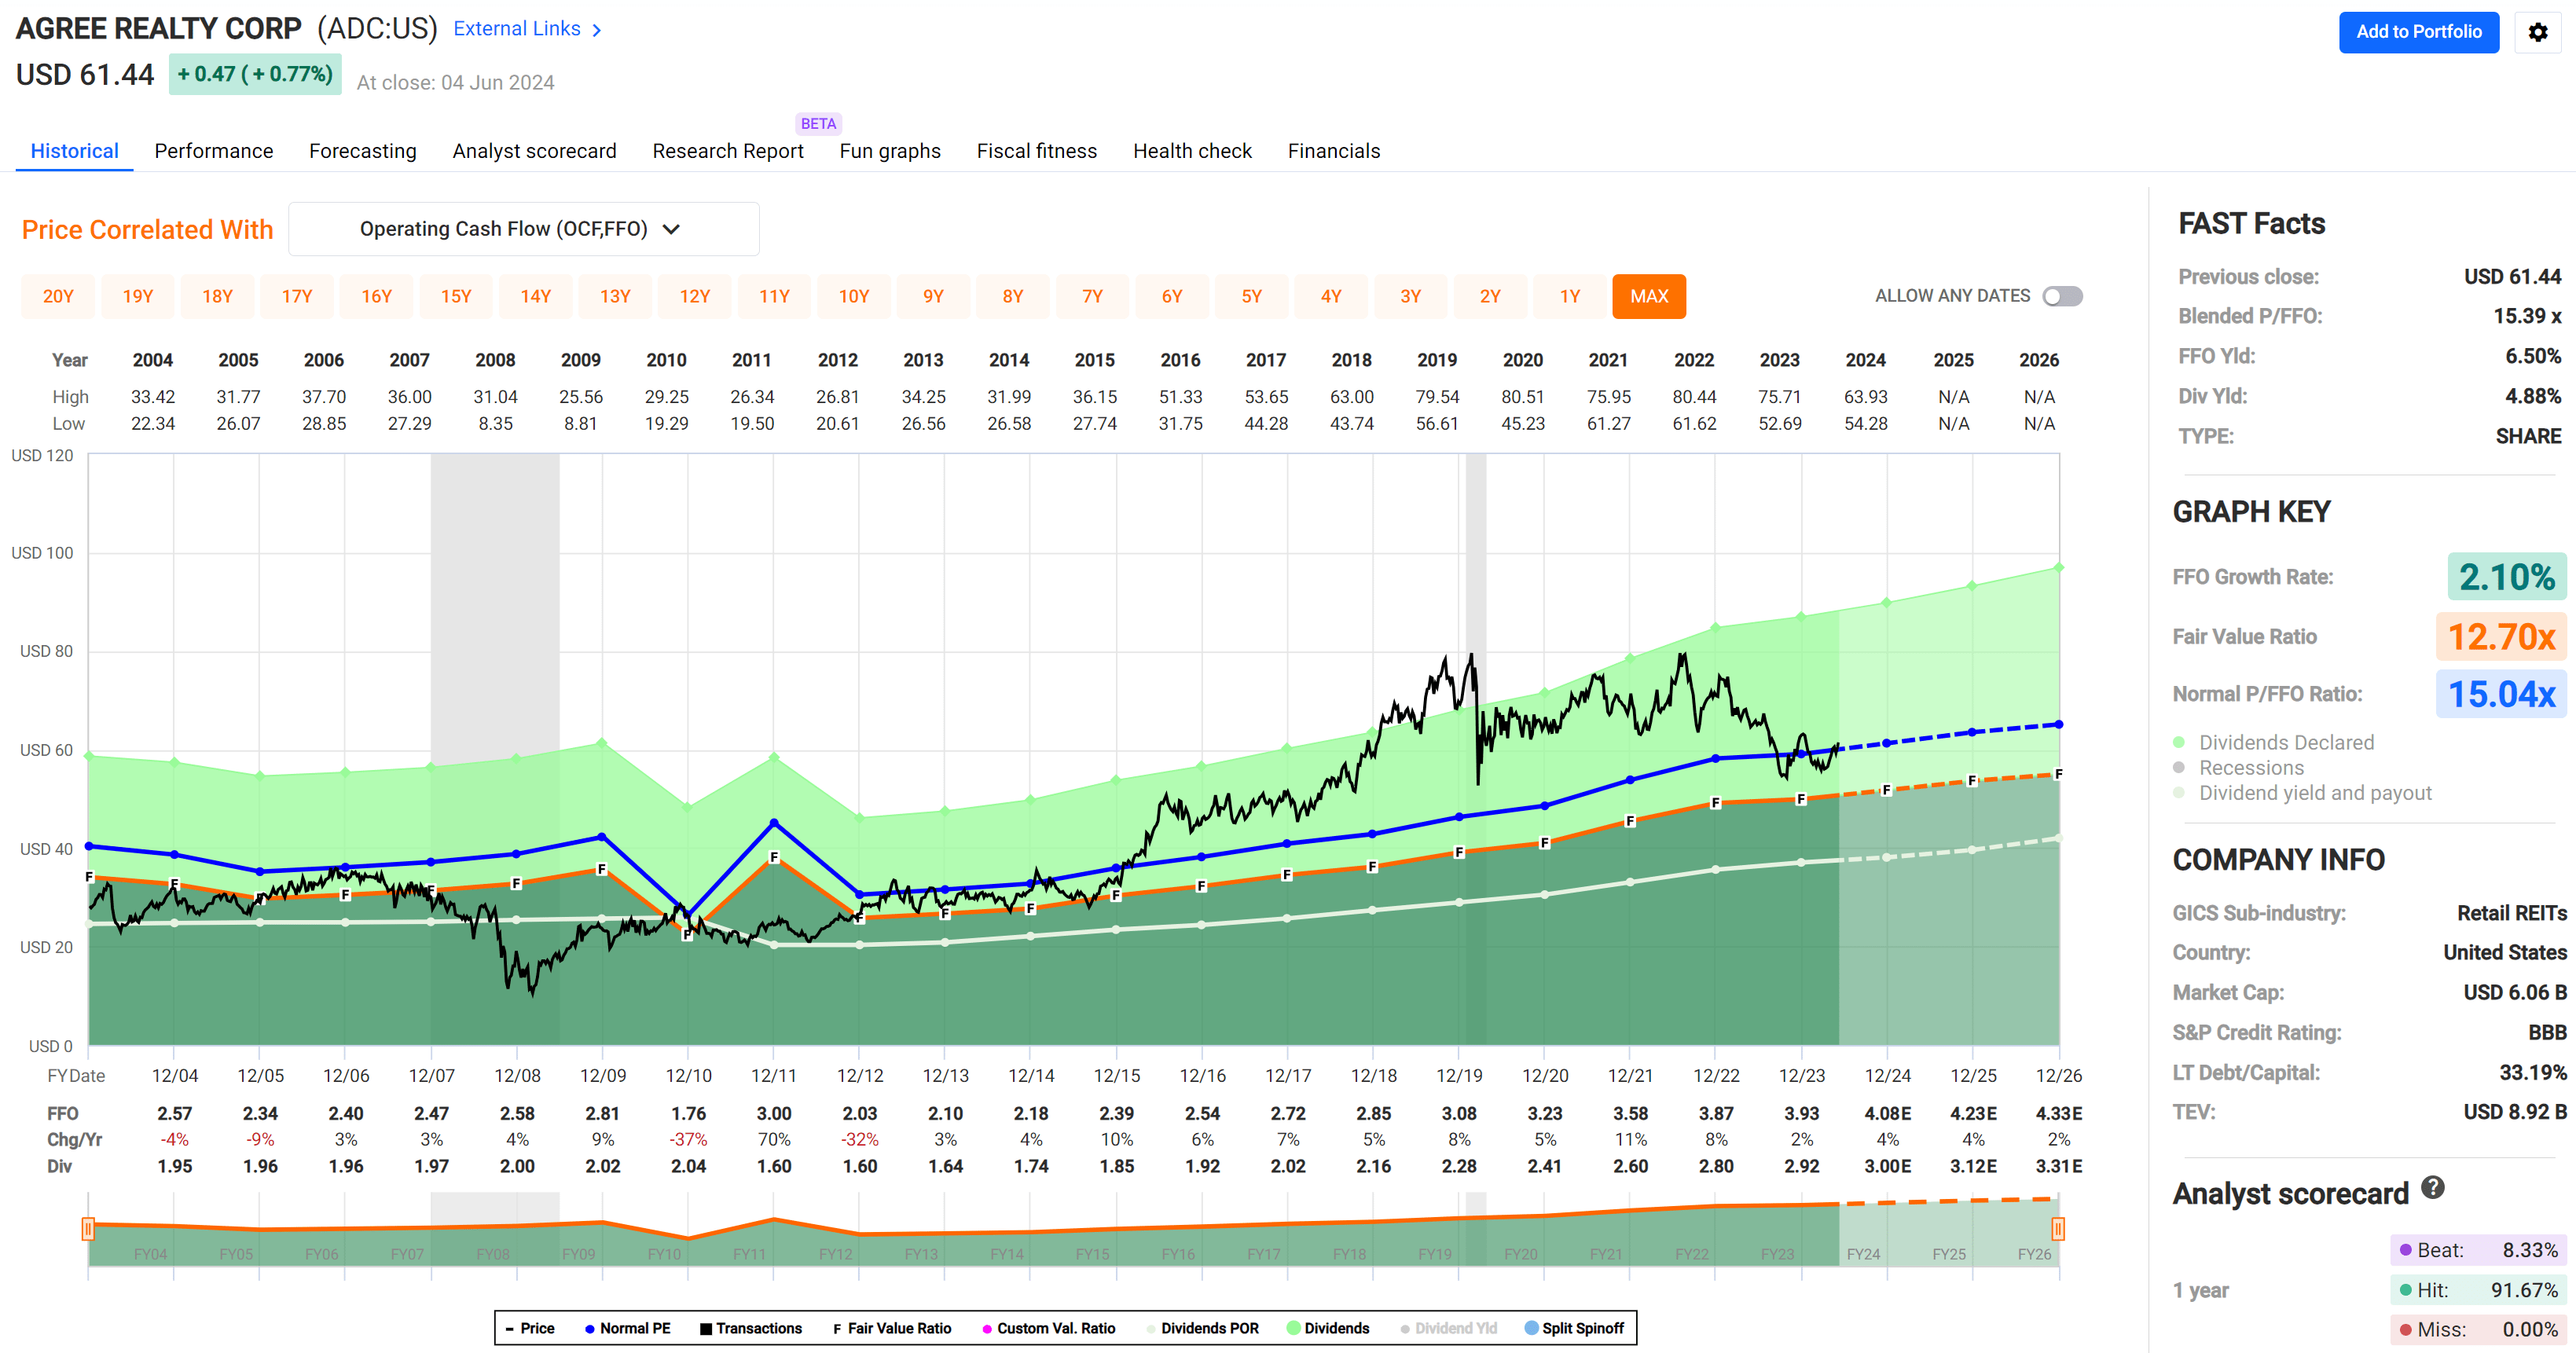Screen dimensions: 2576x1353
Task: Click the right range slider handle
Action: (2058, 1228)
